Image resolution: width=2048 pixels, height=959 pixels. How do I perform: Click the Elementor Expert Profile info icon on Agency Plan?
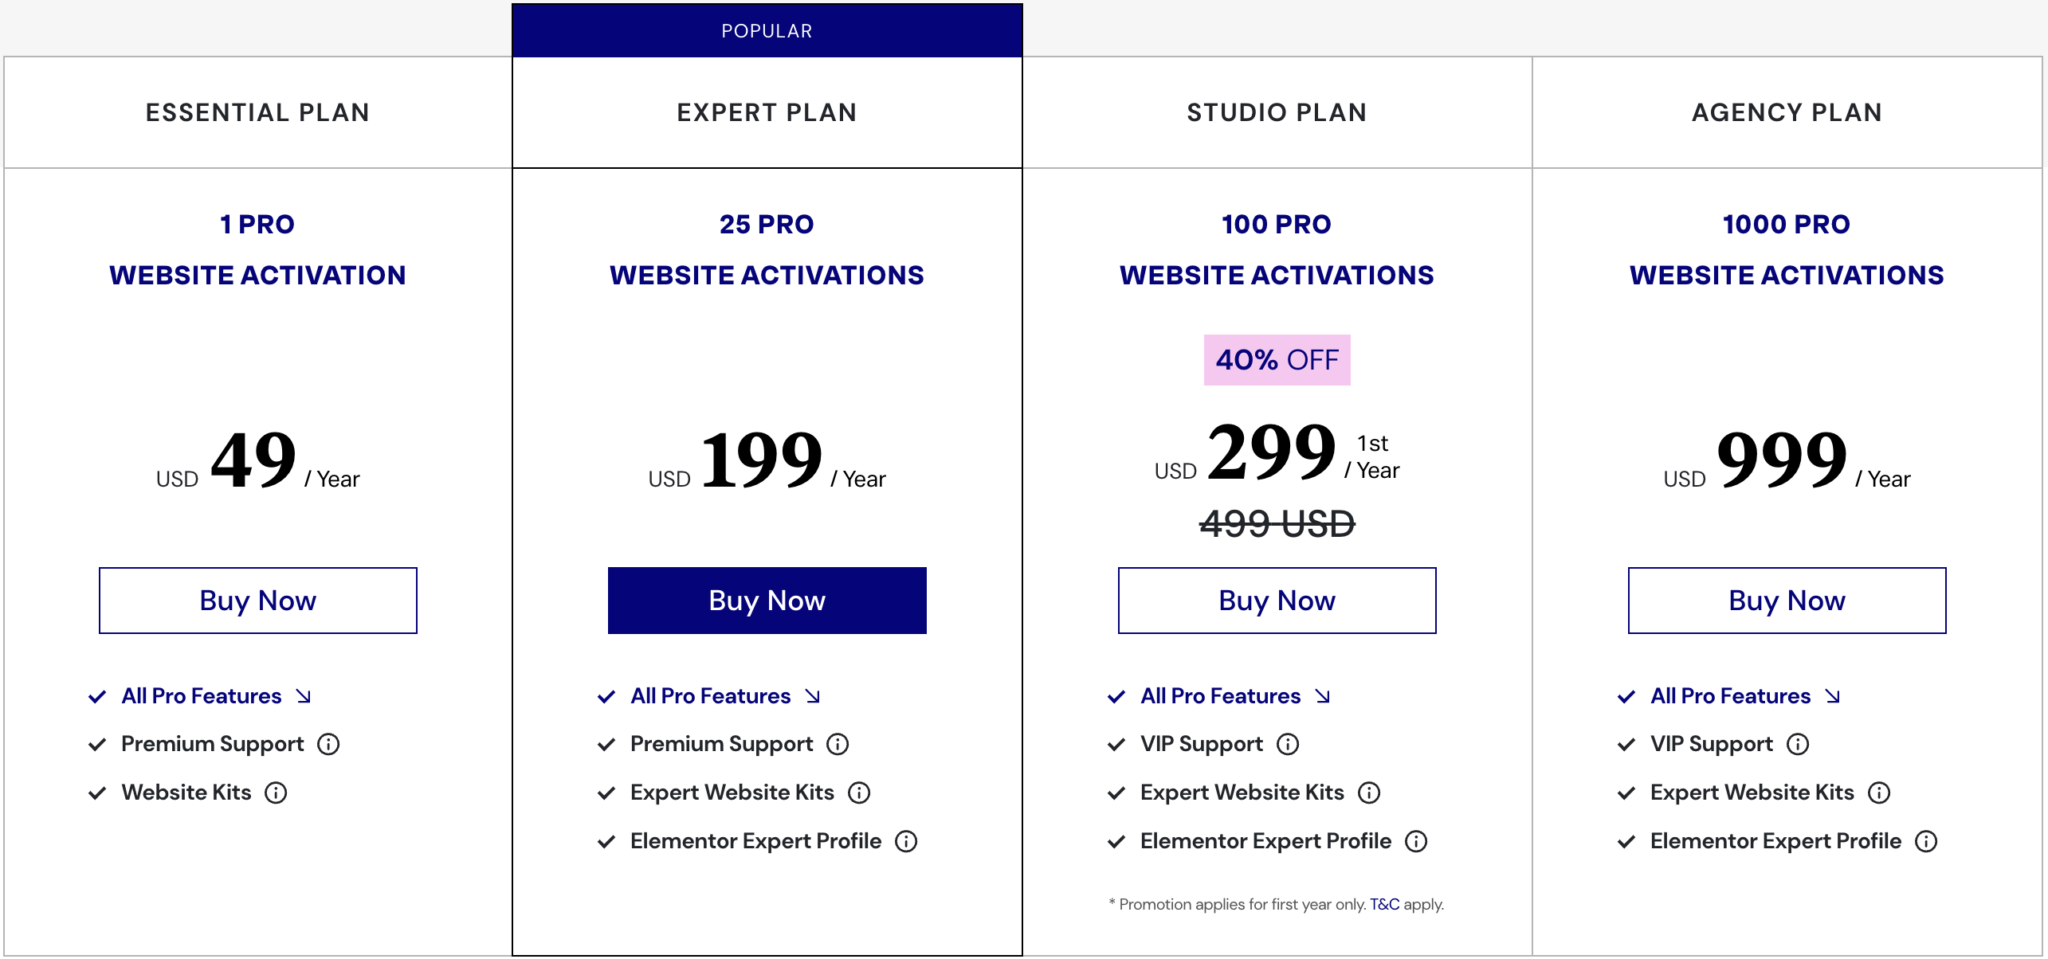[x=1925, y=841]
